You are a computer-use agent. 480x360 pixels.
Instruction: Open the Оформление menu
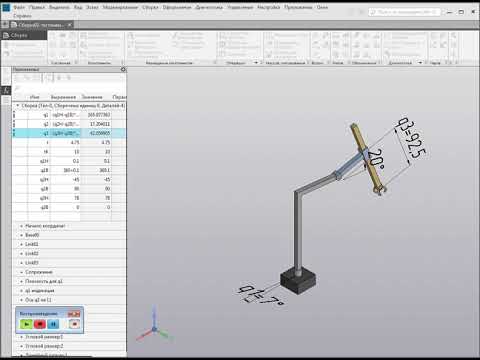coord(177,7)
